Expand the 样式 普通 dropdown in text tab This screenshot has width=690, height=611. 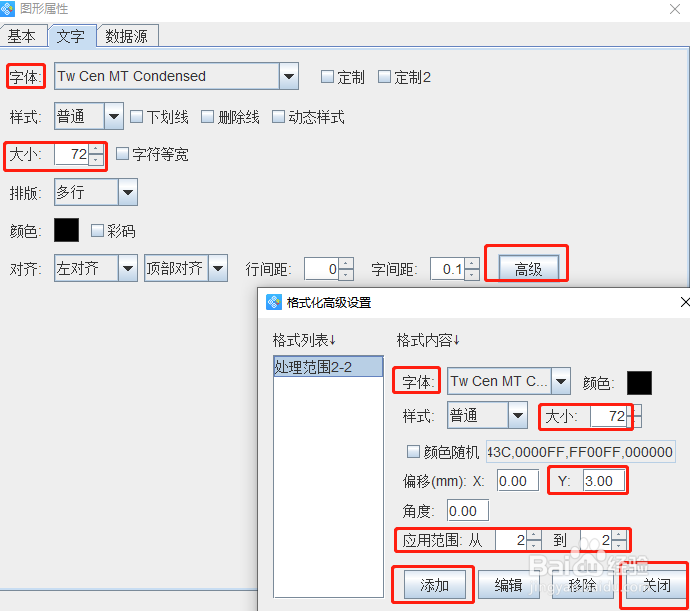[x=114, y=116]
